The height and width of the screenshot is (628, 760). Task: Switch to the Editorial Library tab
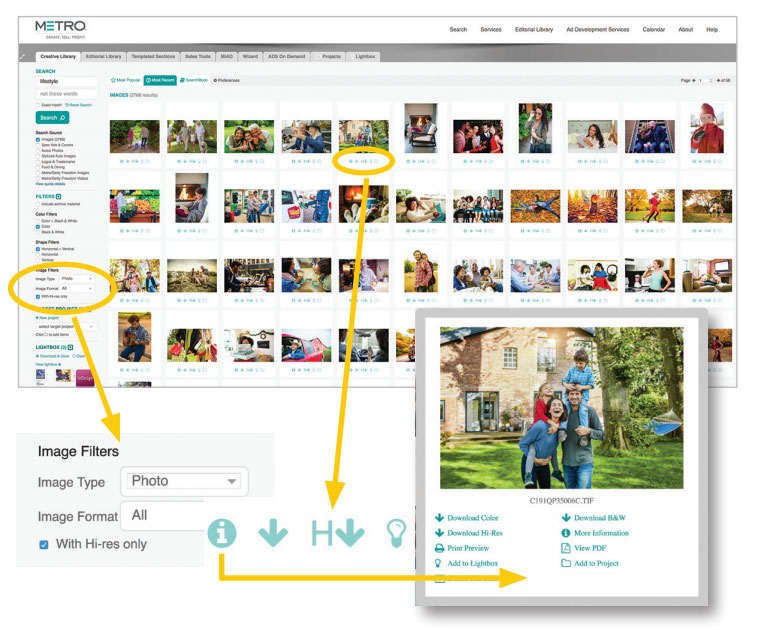(104, 57)
